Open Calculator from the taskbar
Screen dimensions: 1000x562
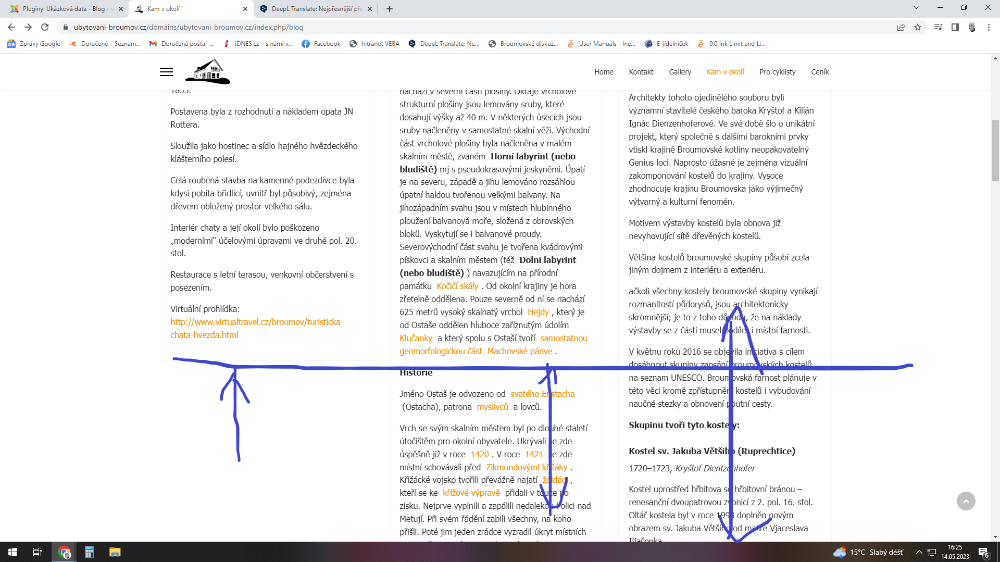[89, 552]
